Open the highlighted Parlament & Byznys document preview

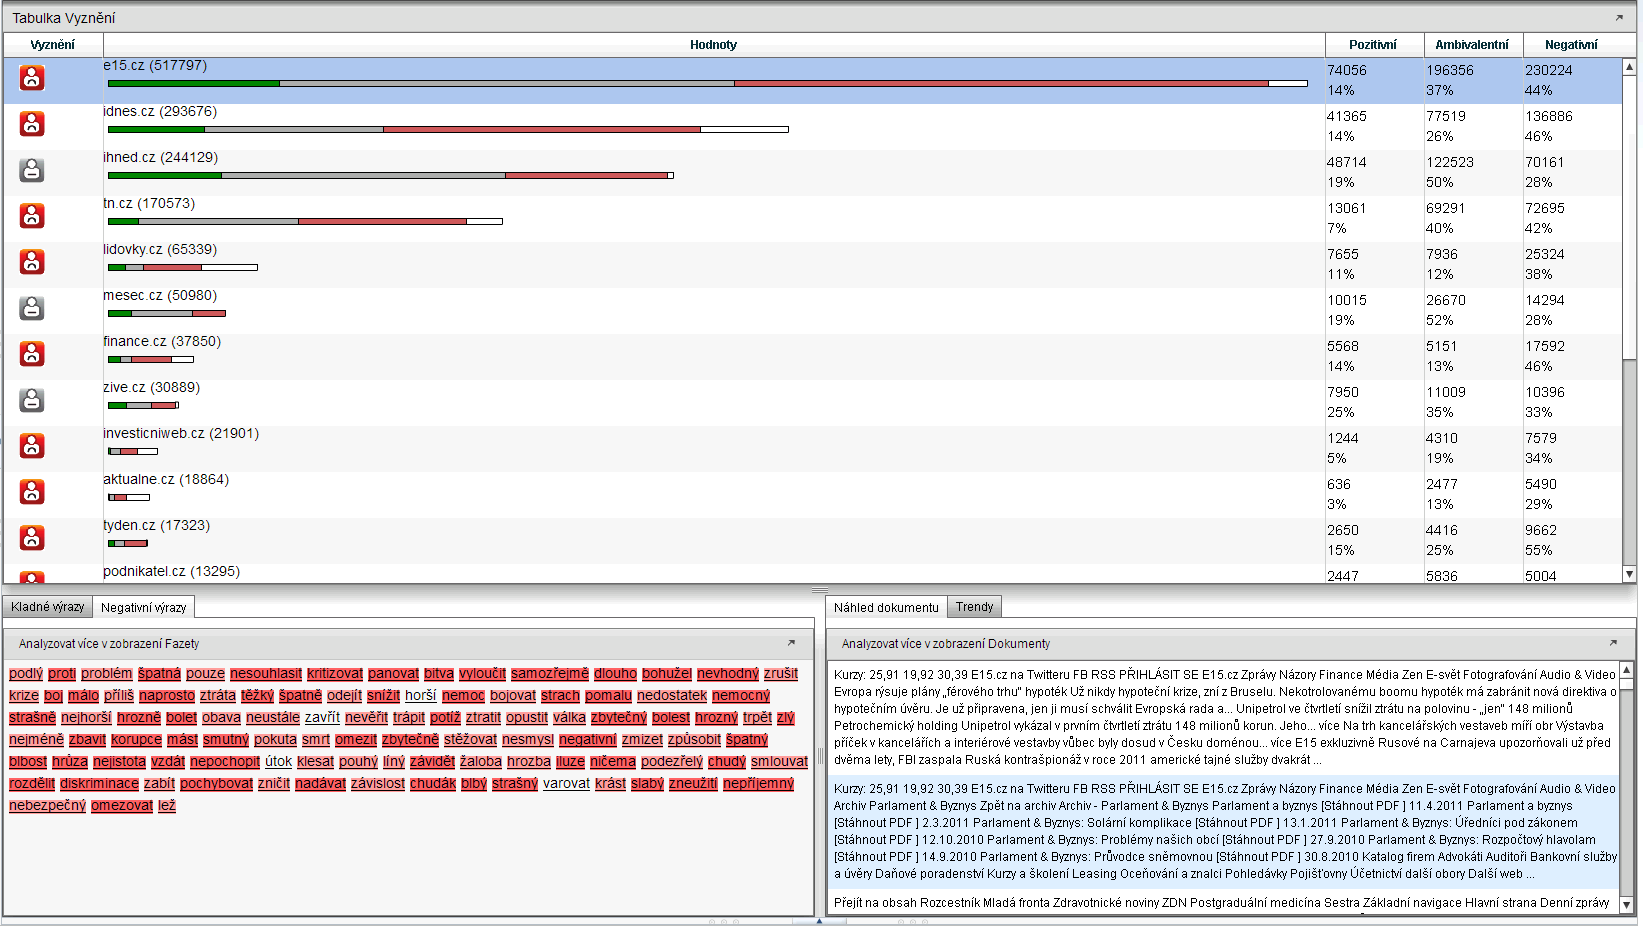1223,832
